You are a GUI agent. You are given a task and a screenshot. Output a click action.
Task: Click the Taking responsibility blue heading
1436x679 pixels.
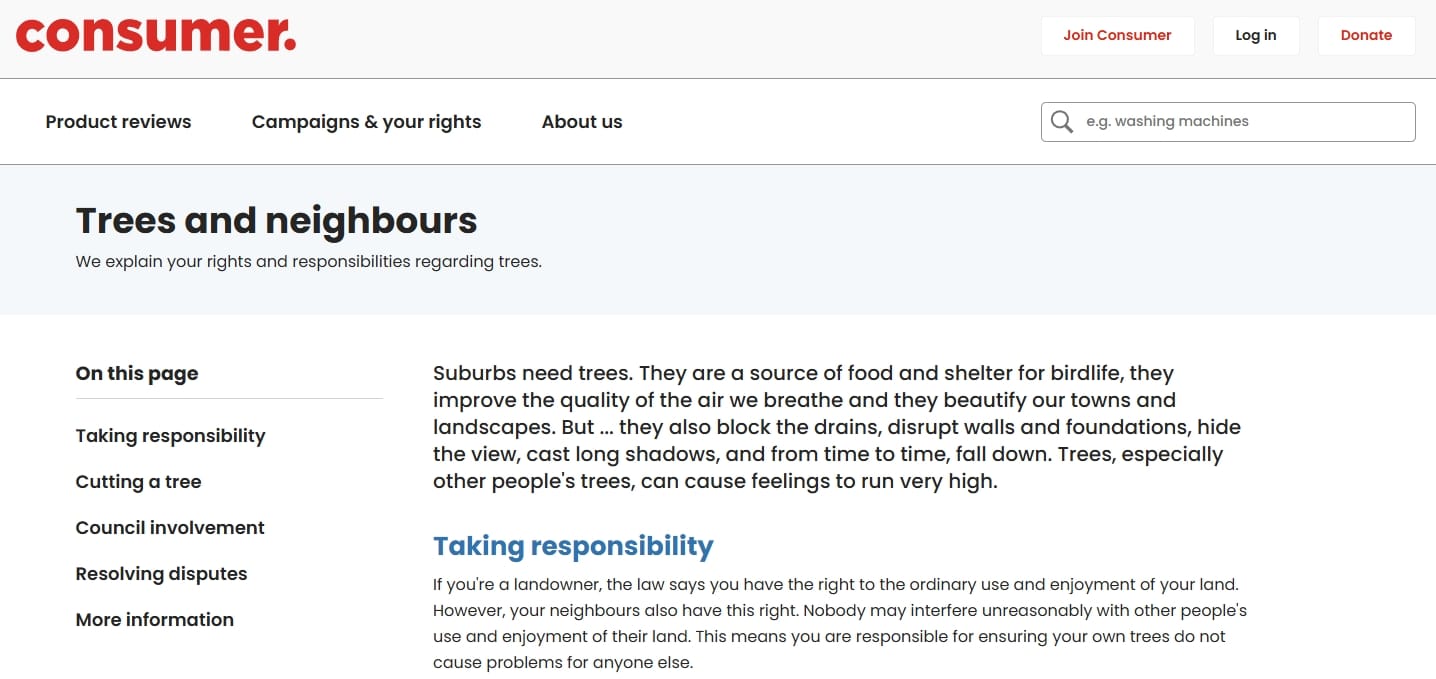point(573,546)
